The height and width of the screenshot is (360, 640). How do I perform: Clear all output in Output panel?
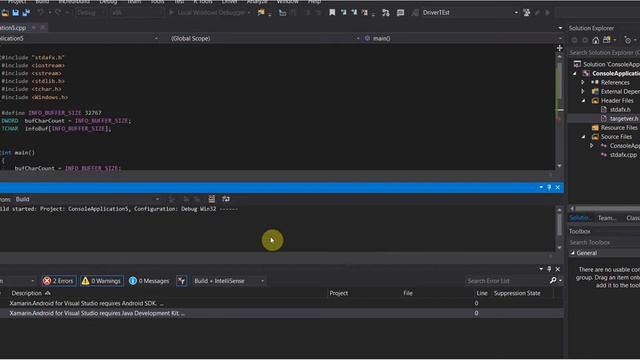[211, 199]
